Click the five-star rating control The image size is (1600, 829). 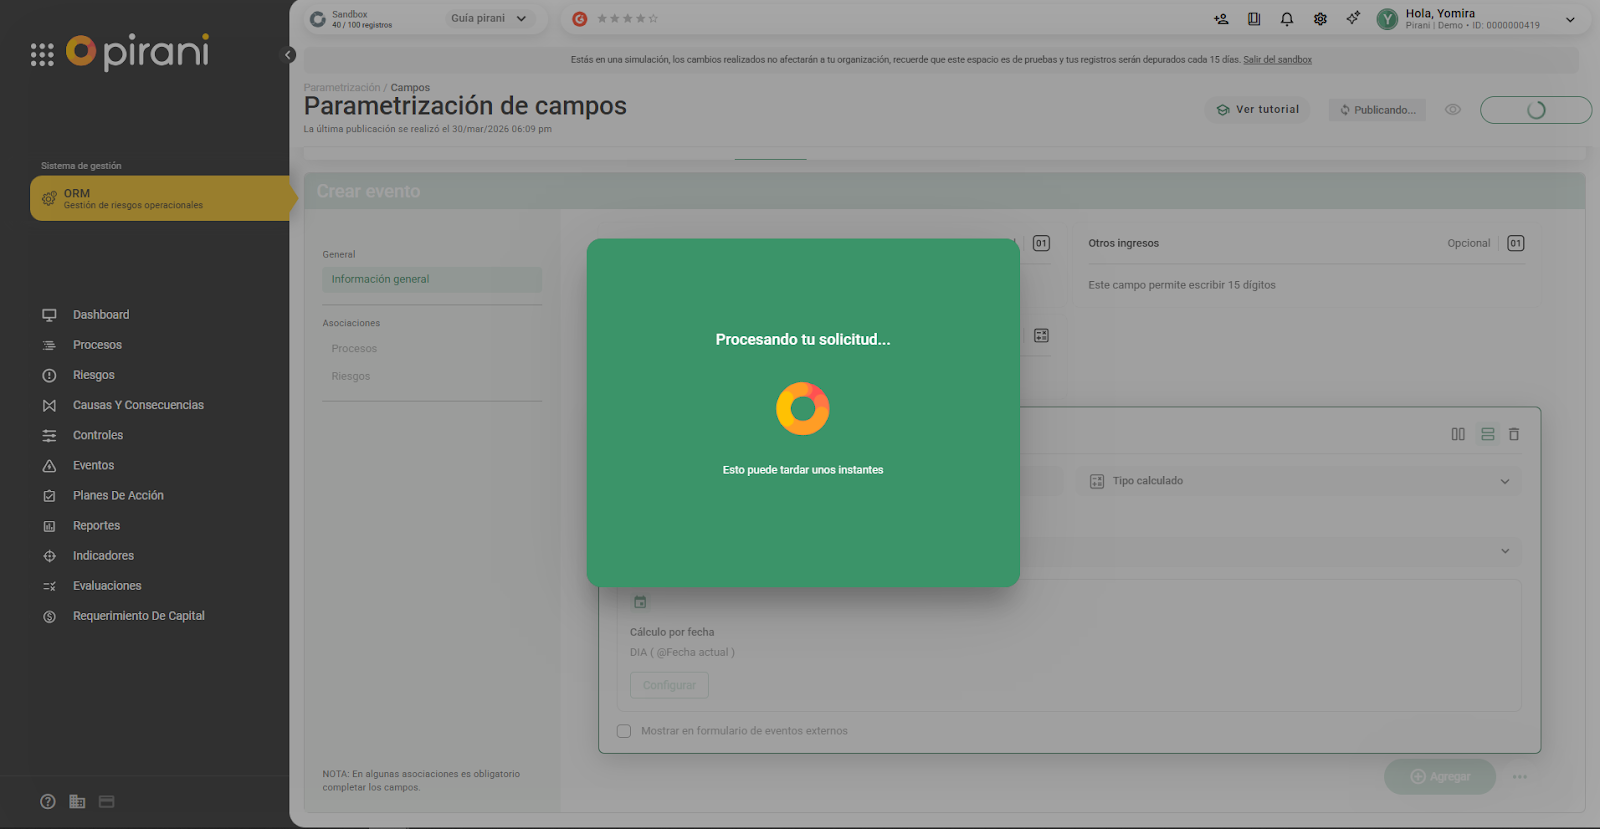pos(627,19)
